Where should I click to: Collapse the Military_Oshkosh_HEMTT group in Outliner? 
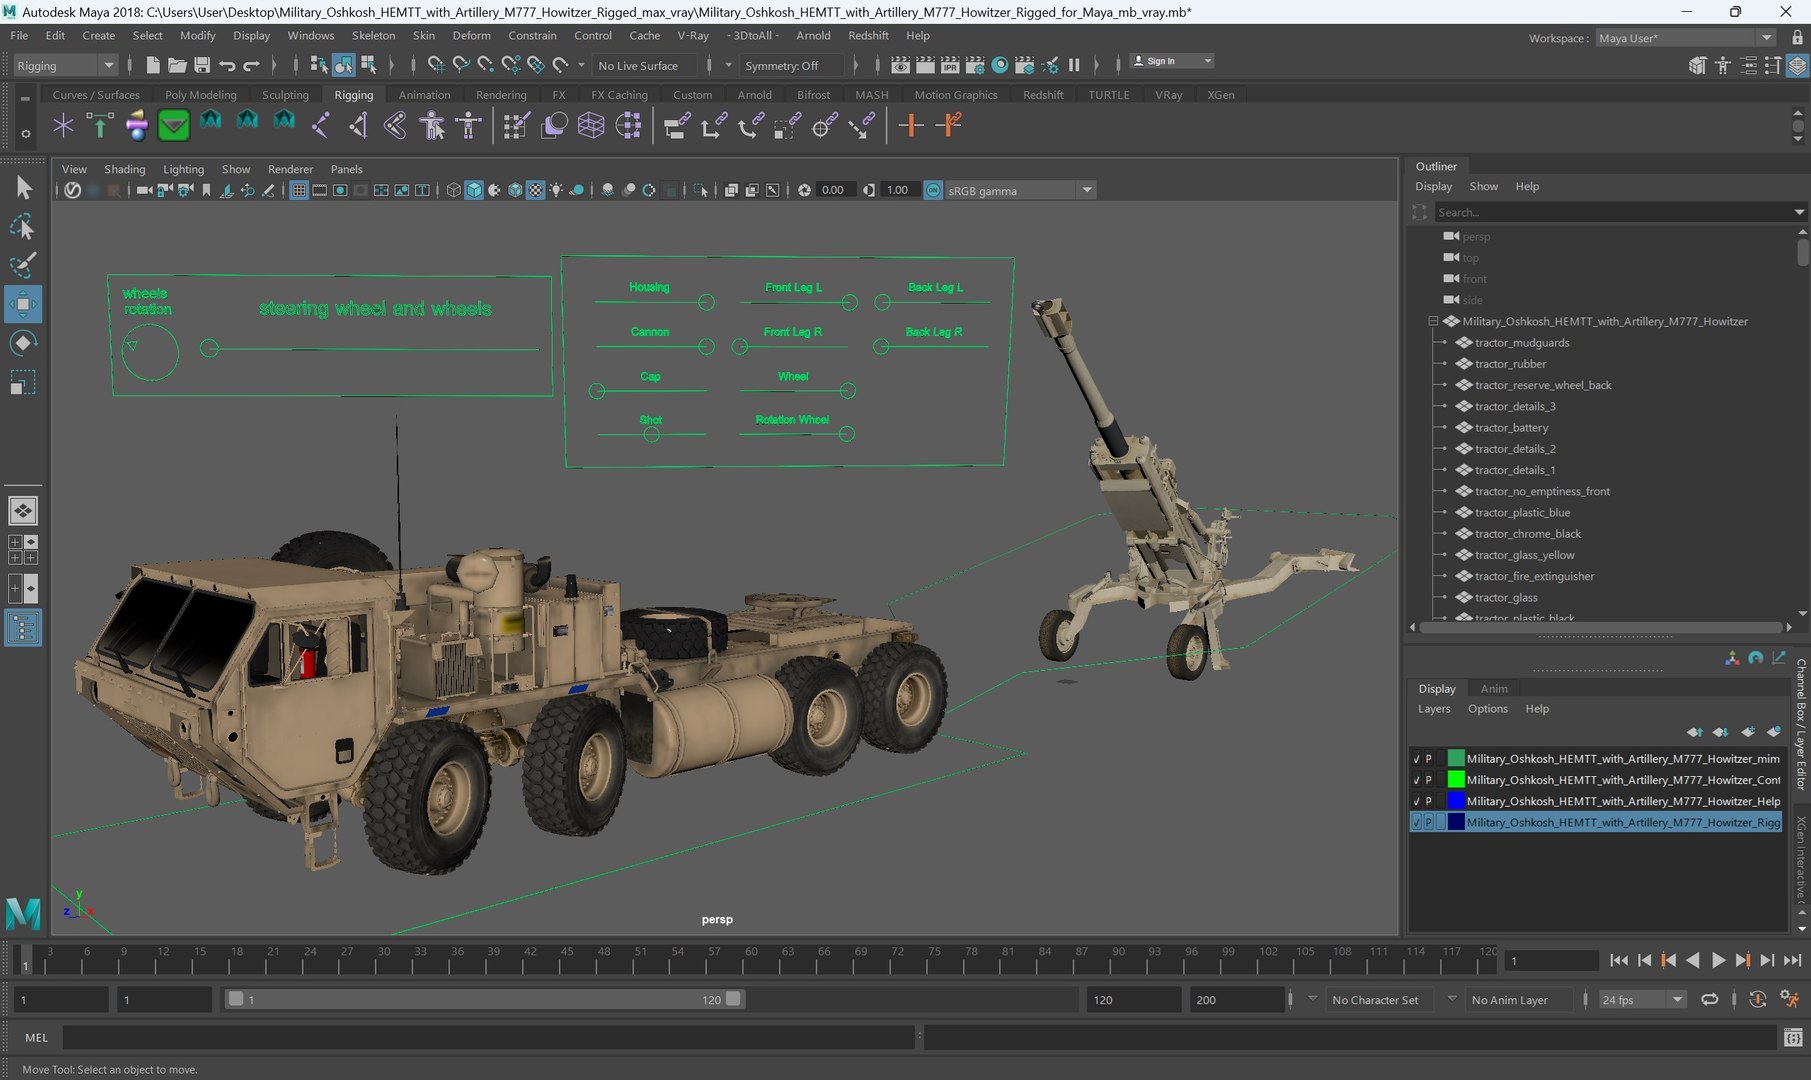click(1433, 321)
